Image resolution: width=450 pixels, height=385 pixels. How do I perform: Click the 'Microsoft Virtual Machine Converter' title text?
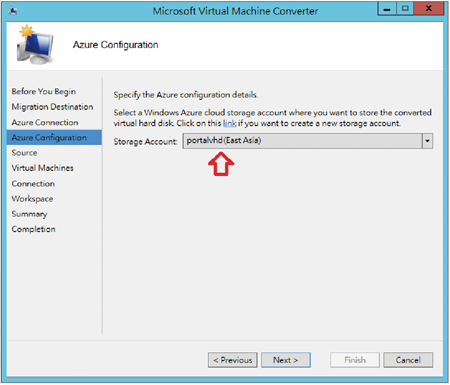(x=235, y=11)
